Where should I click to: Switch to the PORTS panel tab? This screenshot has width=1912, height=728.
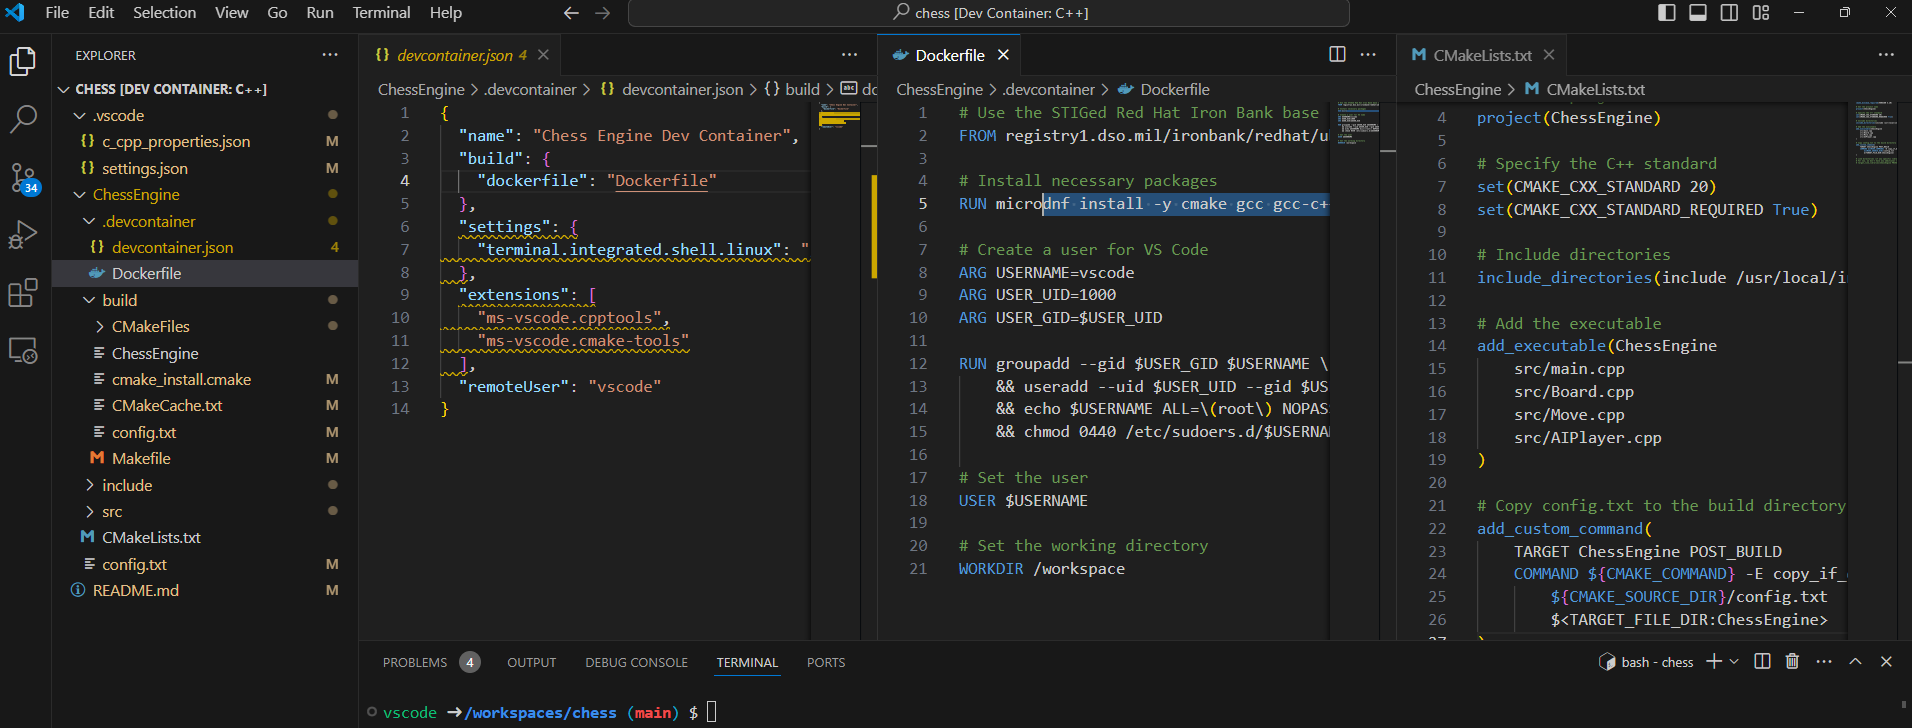point(826,662)
